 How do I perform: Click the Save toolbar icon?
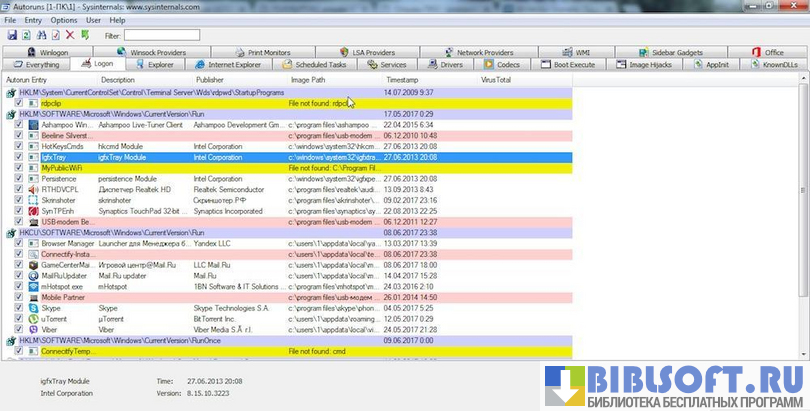[11, 35]
